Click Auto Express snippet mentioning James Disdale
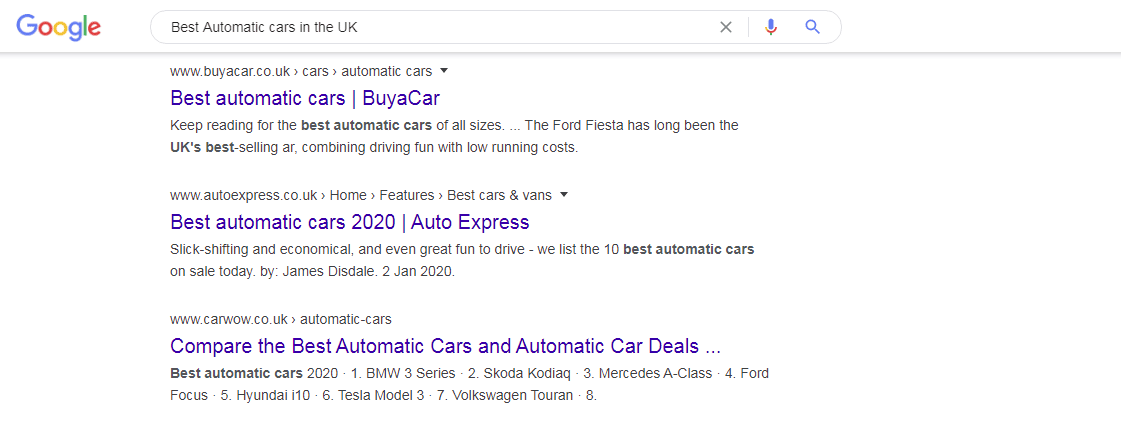Viewport: 1121px width, 421px height. coord(462,260)
